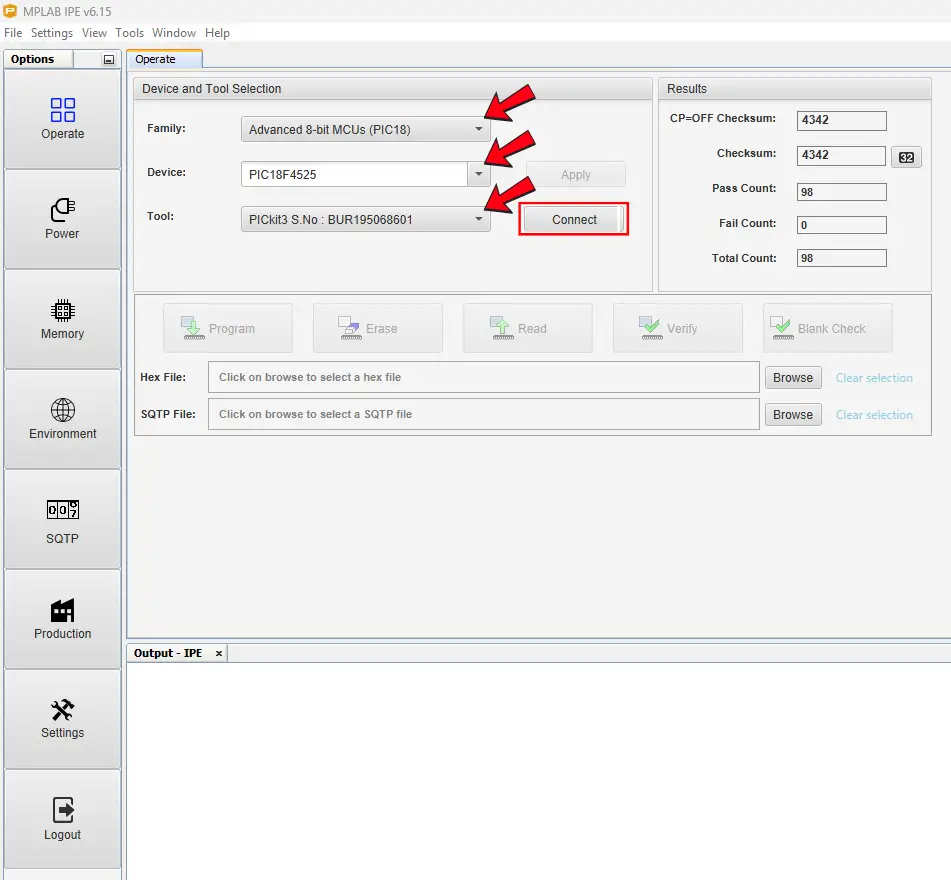Open the Production mode panel

point(62,619)
